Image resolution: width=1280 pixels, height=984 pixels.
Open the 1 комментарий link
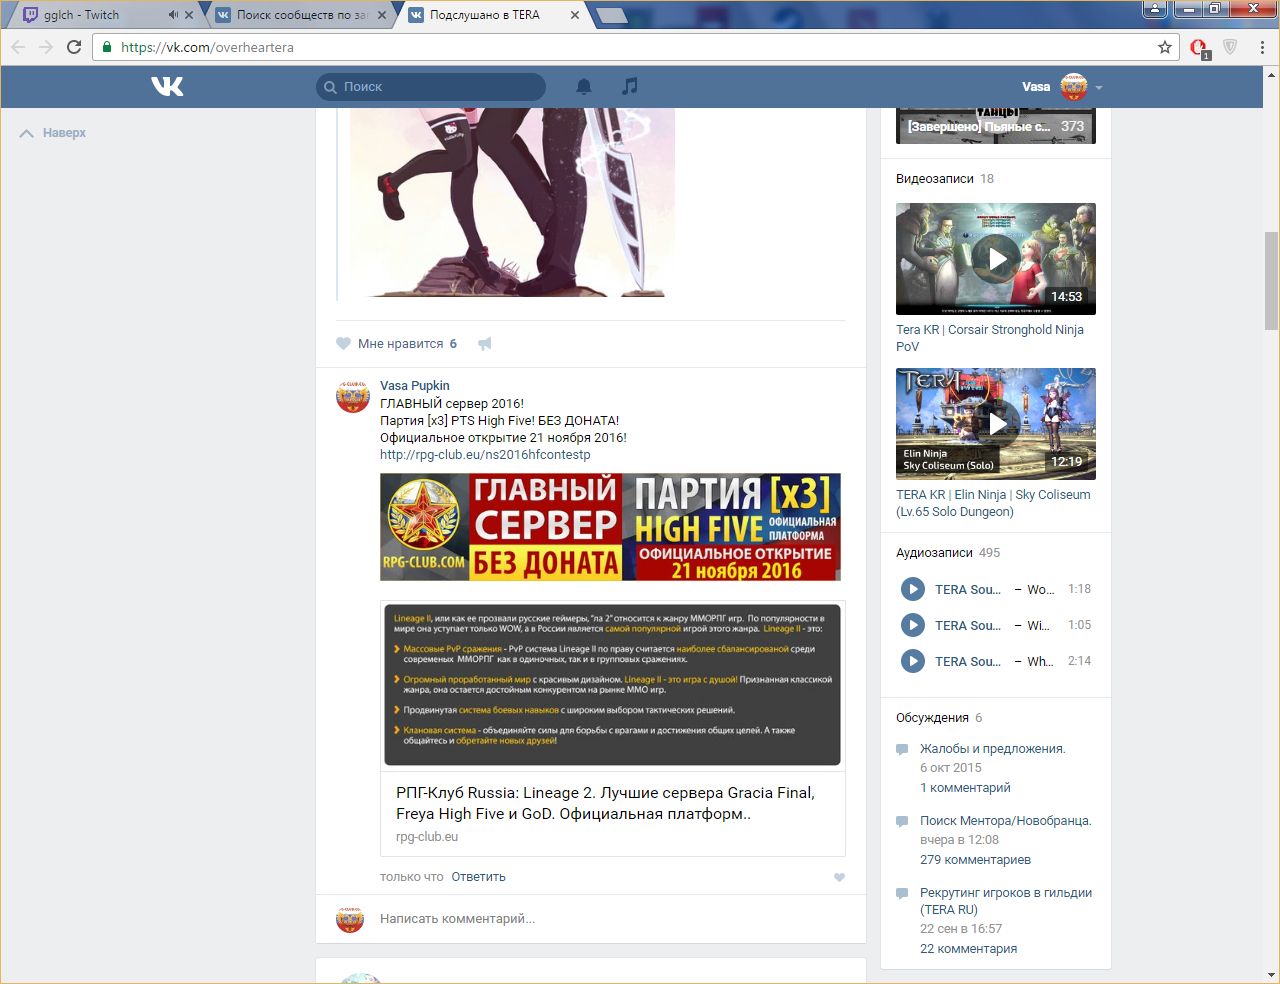tap(965, 788)
